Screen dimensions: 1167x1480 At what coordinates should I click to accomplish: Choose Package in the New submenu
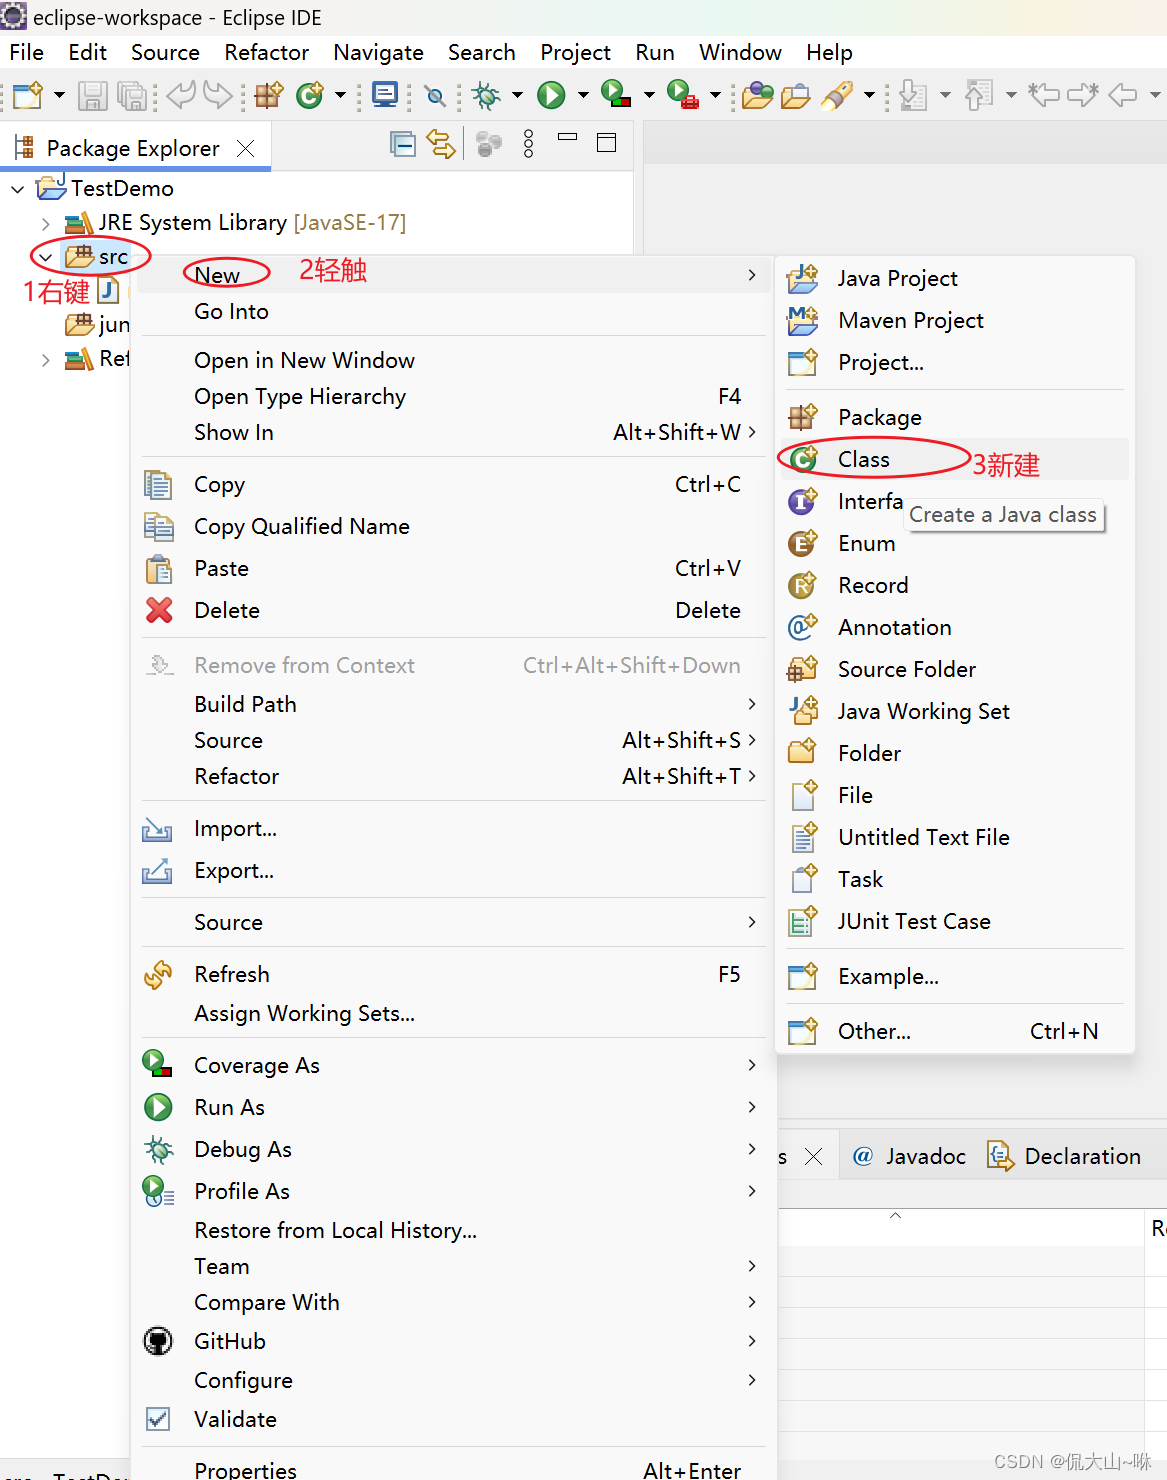point(954,417)
